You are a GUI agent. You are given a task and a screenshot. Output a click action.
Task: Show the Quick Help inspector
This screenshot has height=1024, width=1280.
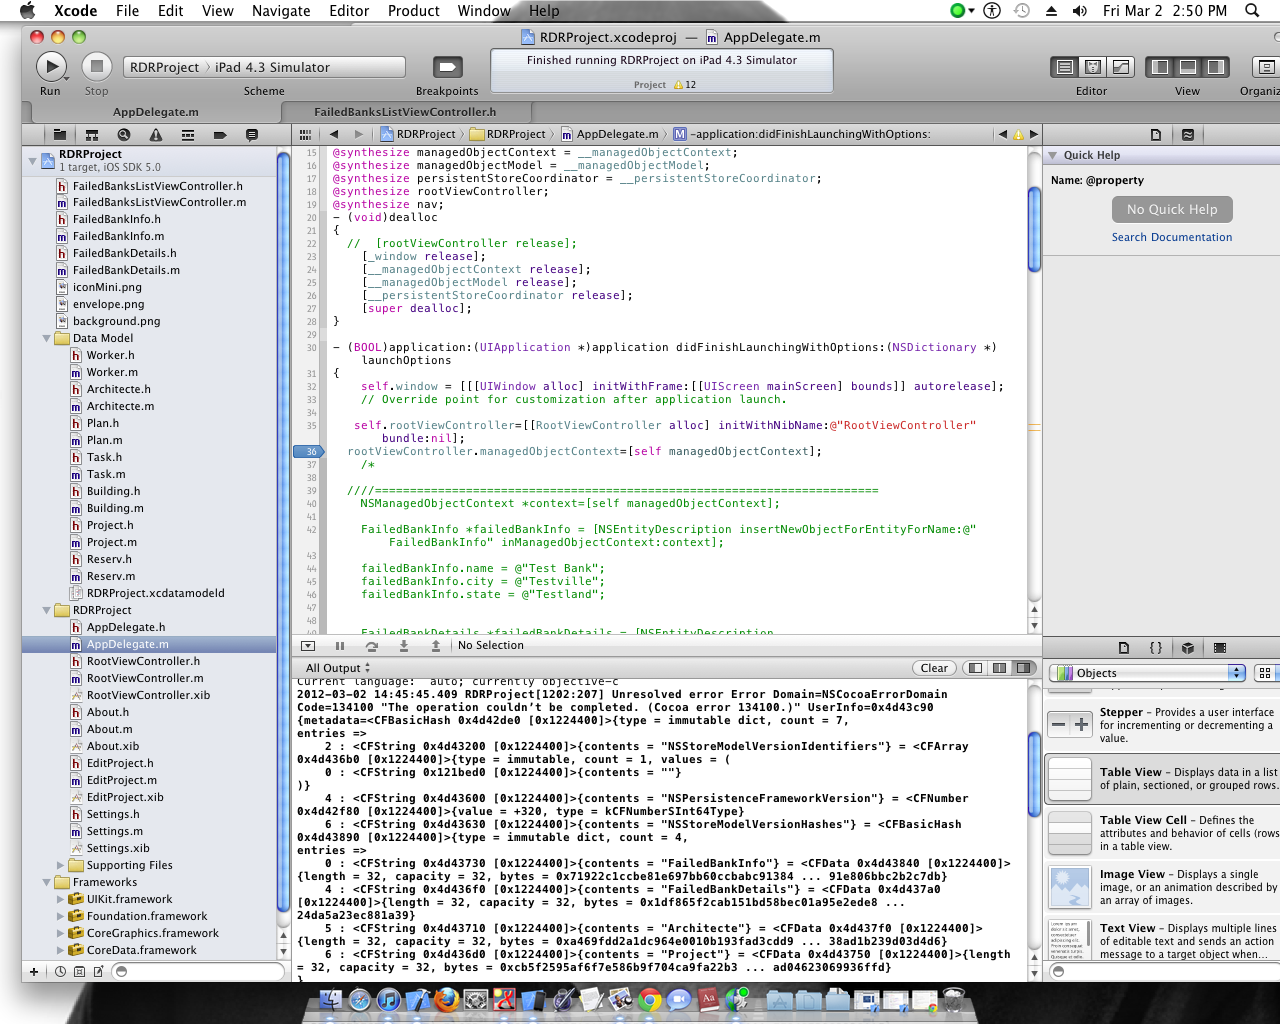coord(1188,134)
